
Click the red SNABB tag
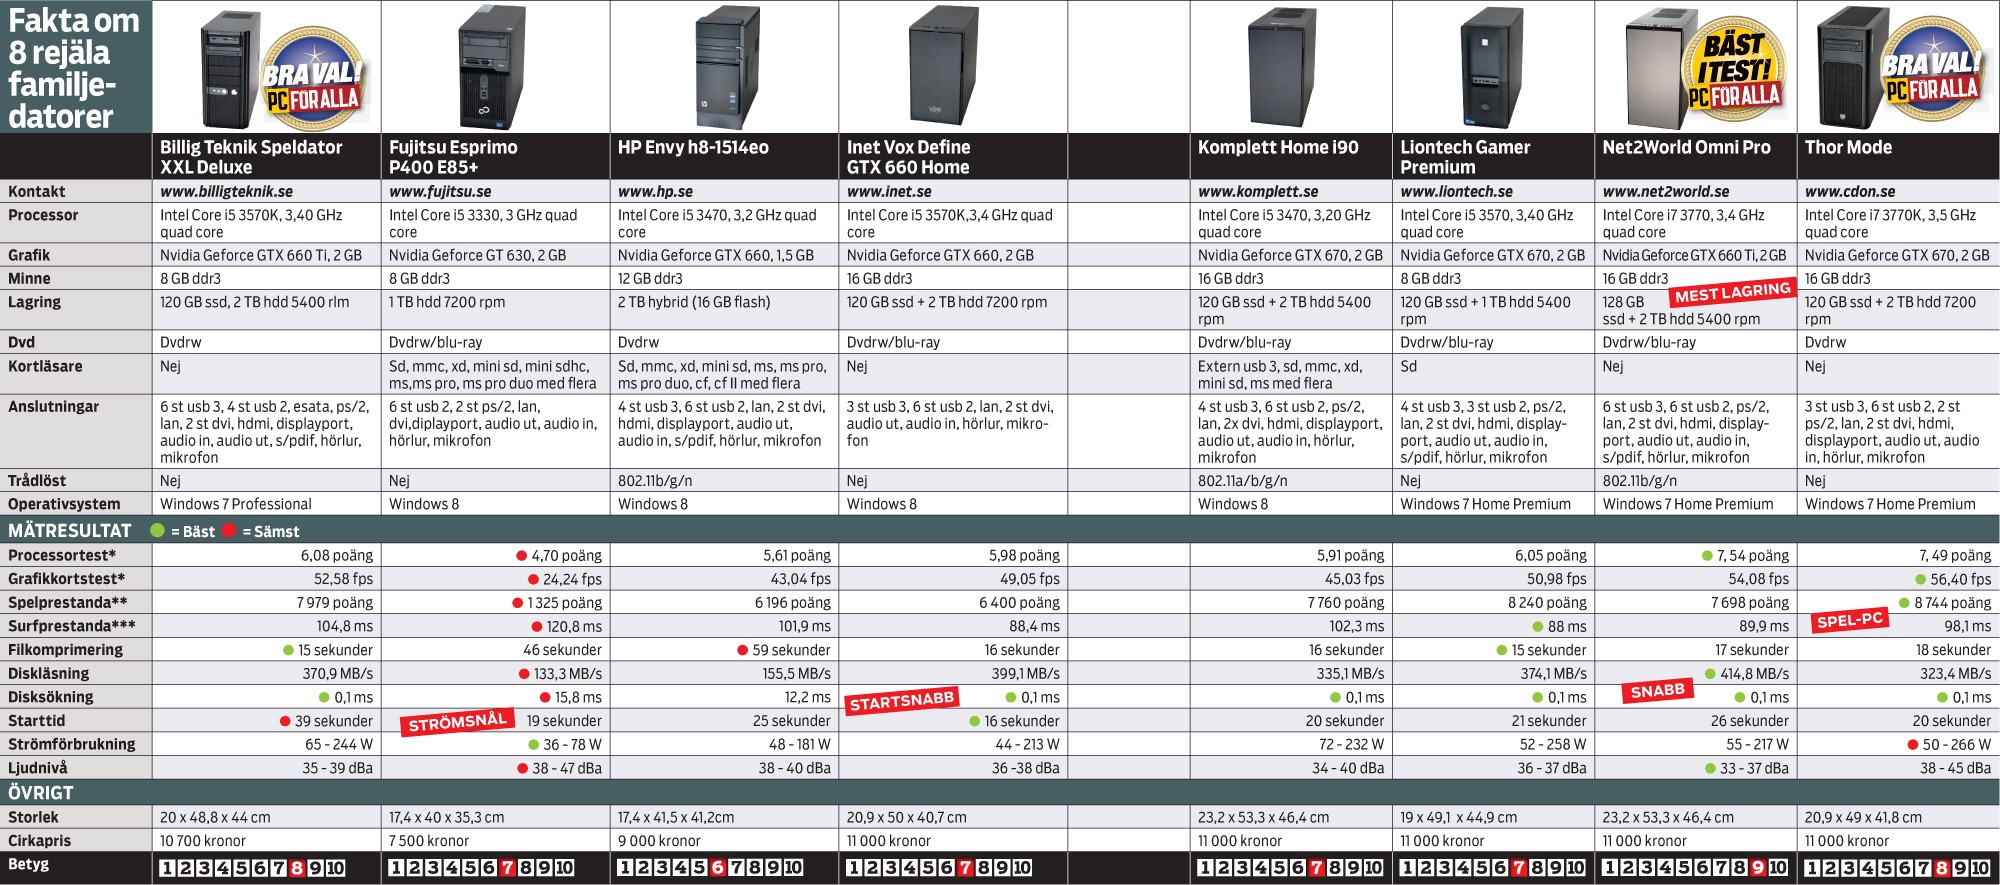[1657, 690]
